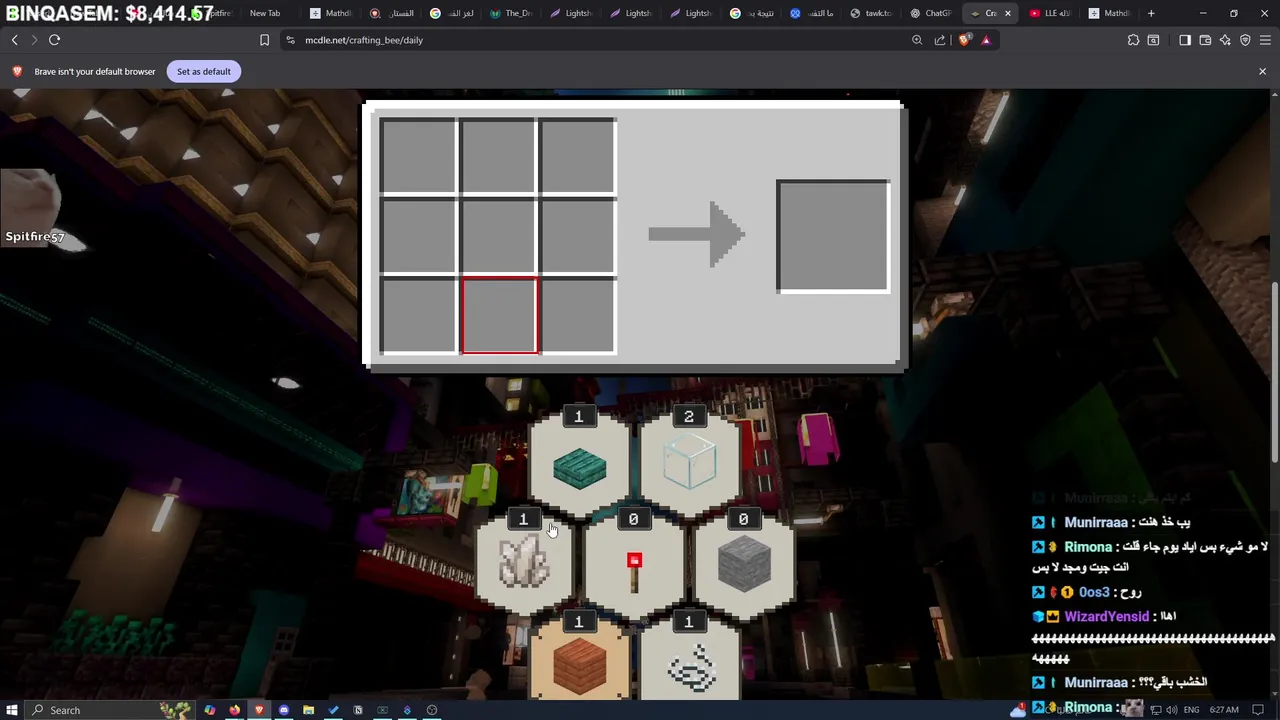Open the Brave Shields lion icon
Screen dimensions: 1280x720
[964, 40]
